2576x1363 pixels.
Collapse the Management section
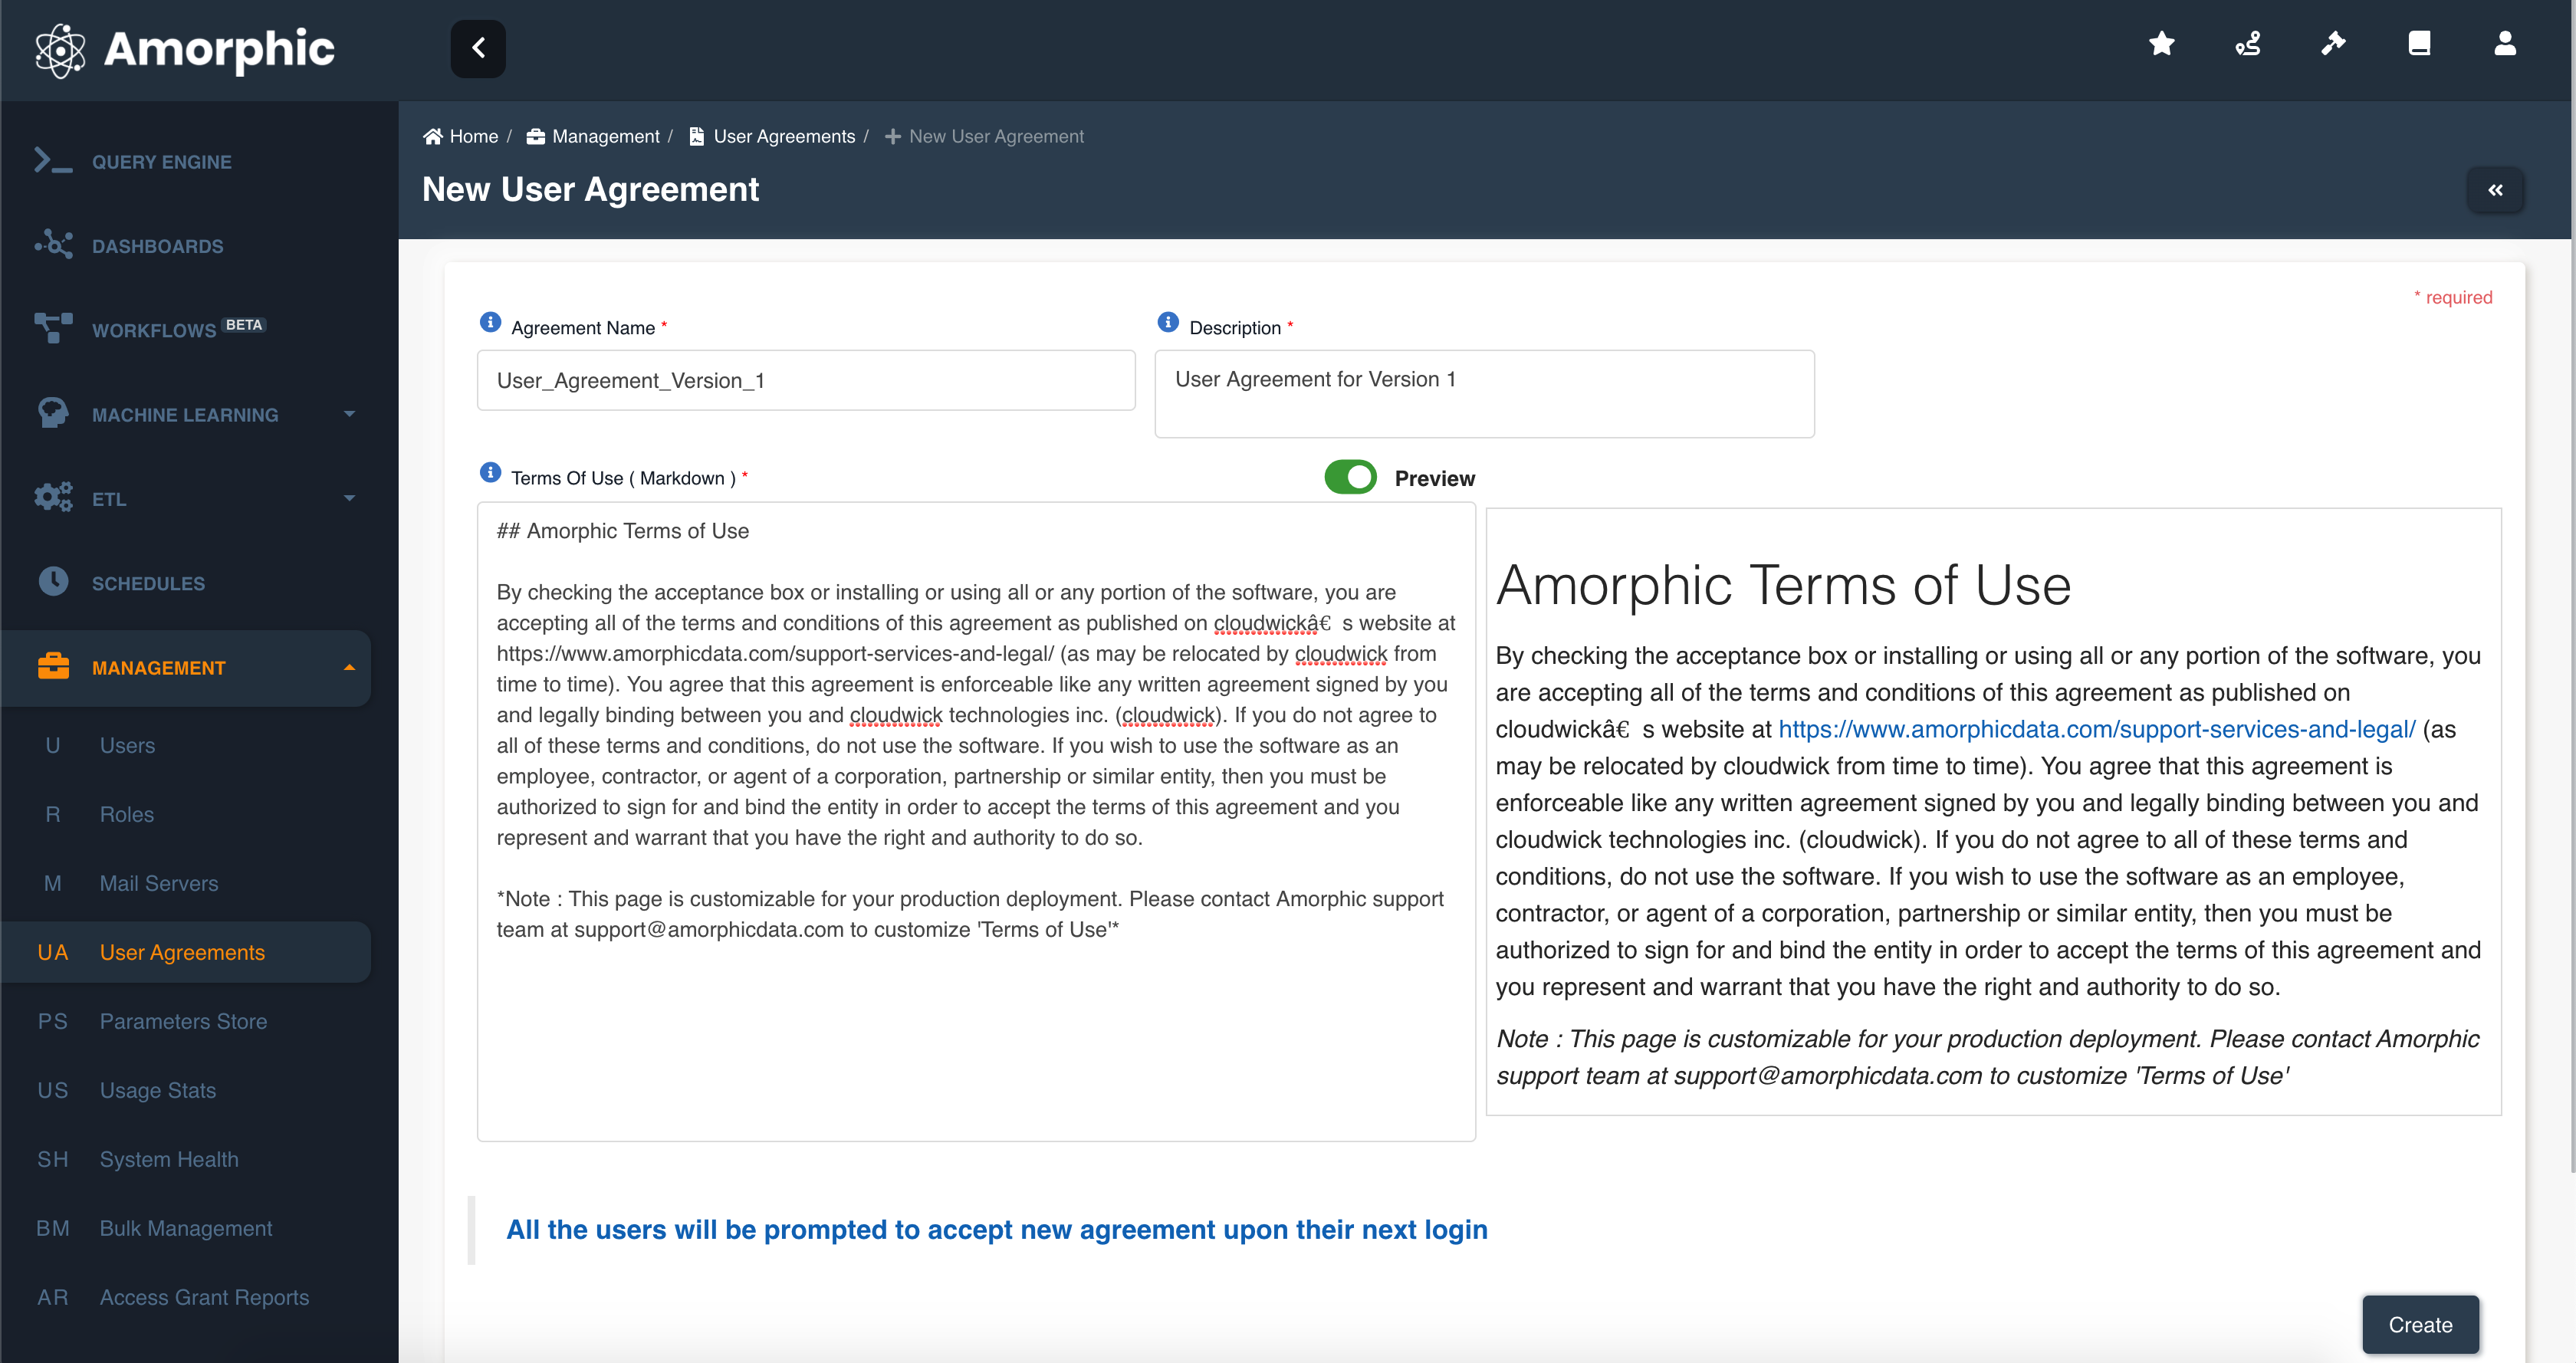[x=157, y=667]
